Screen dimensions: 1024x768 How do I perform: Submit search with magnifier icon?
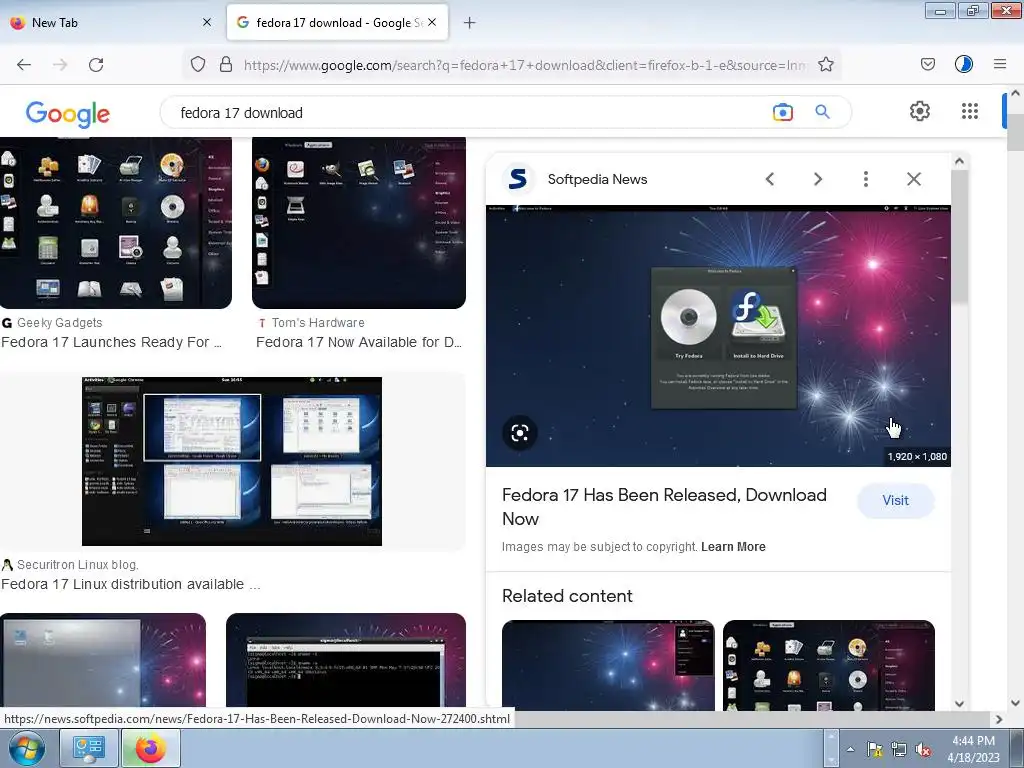[x=822, y=112]
